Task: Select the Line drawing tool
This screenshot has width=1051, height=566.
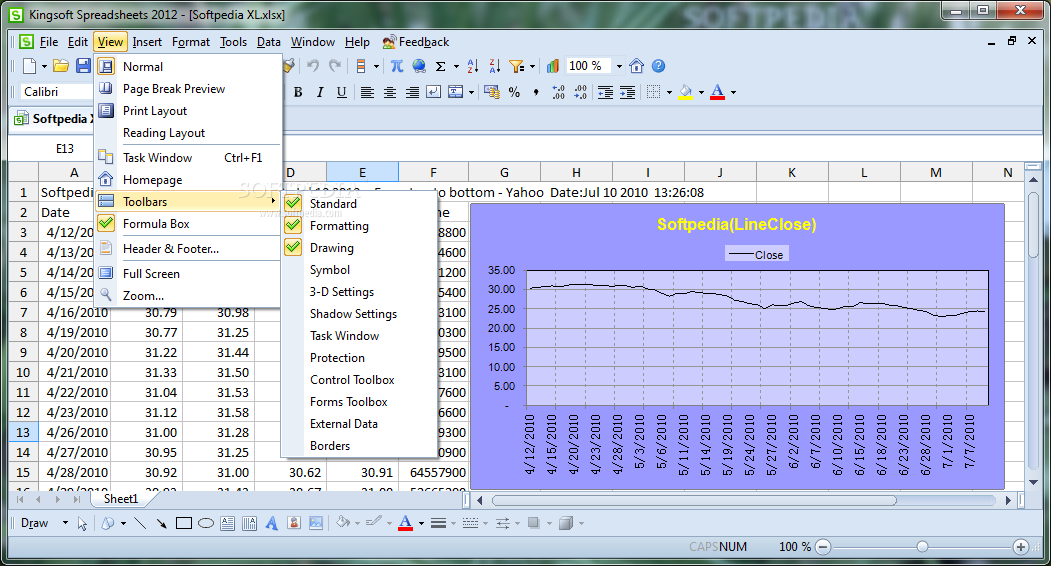Action: click(140, 523)
